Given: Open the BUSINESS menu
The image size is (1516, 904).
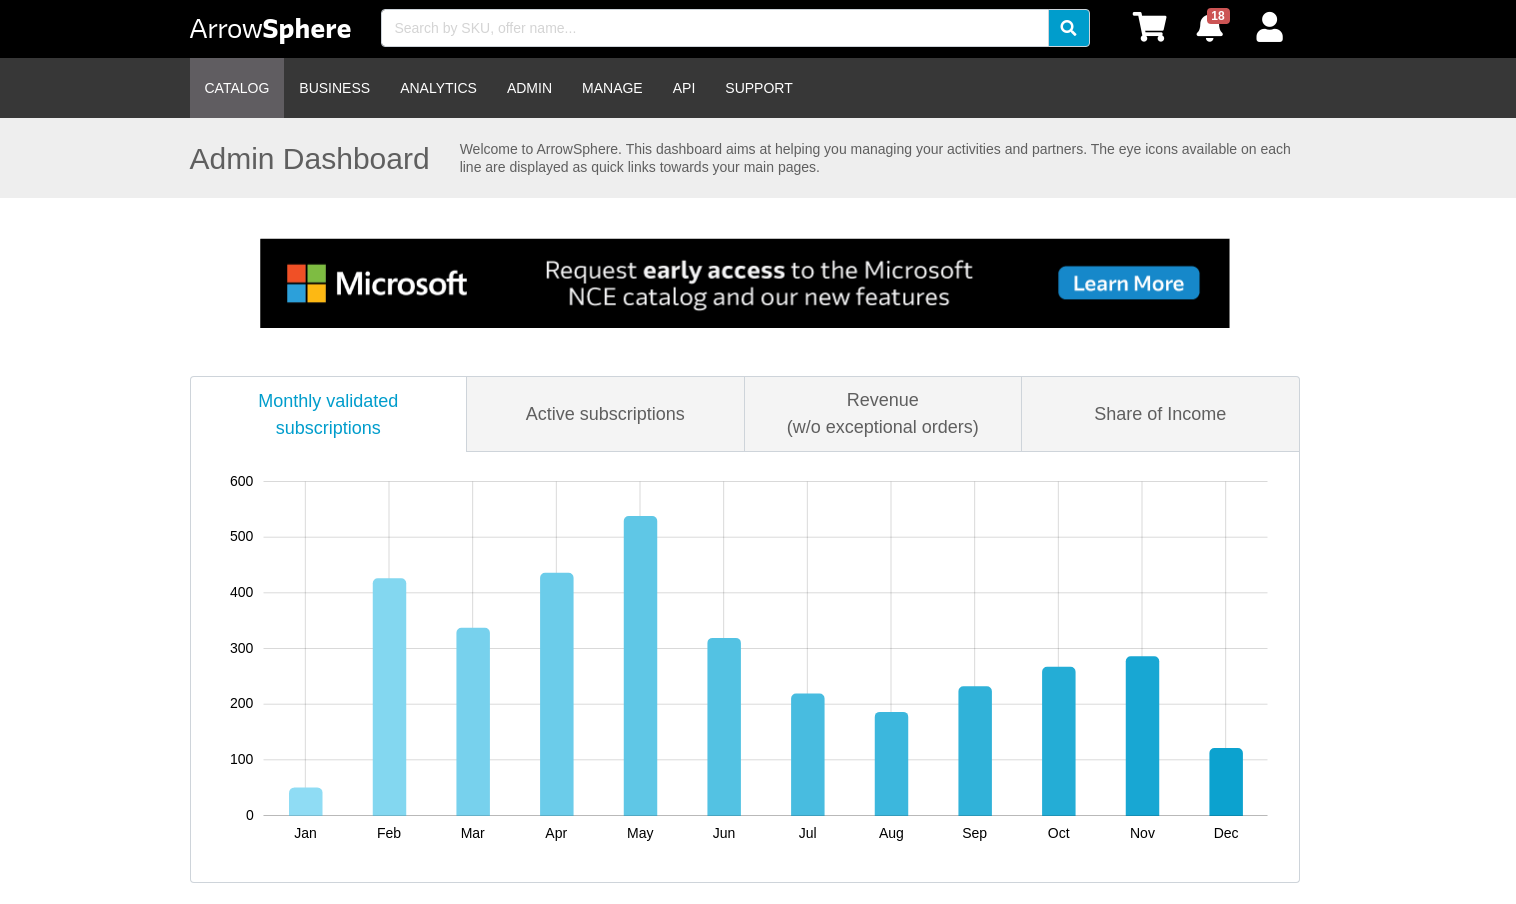Looking at the screenshot, I should [x=334, y=88].
